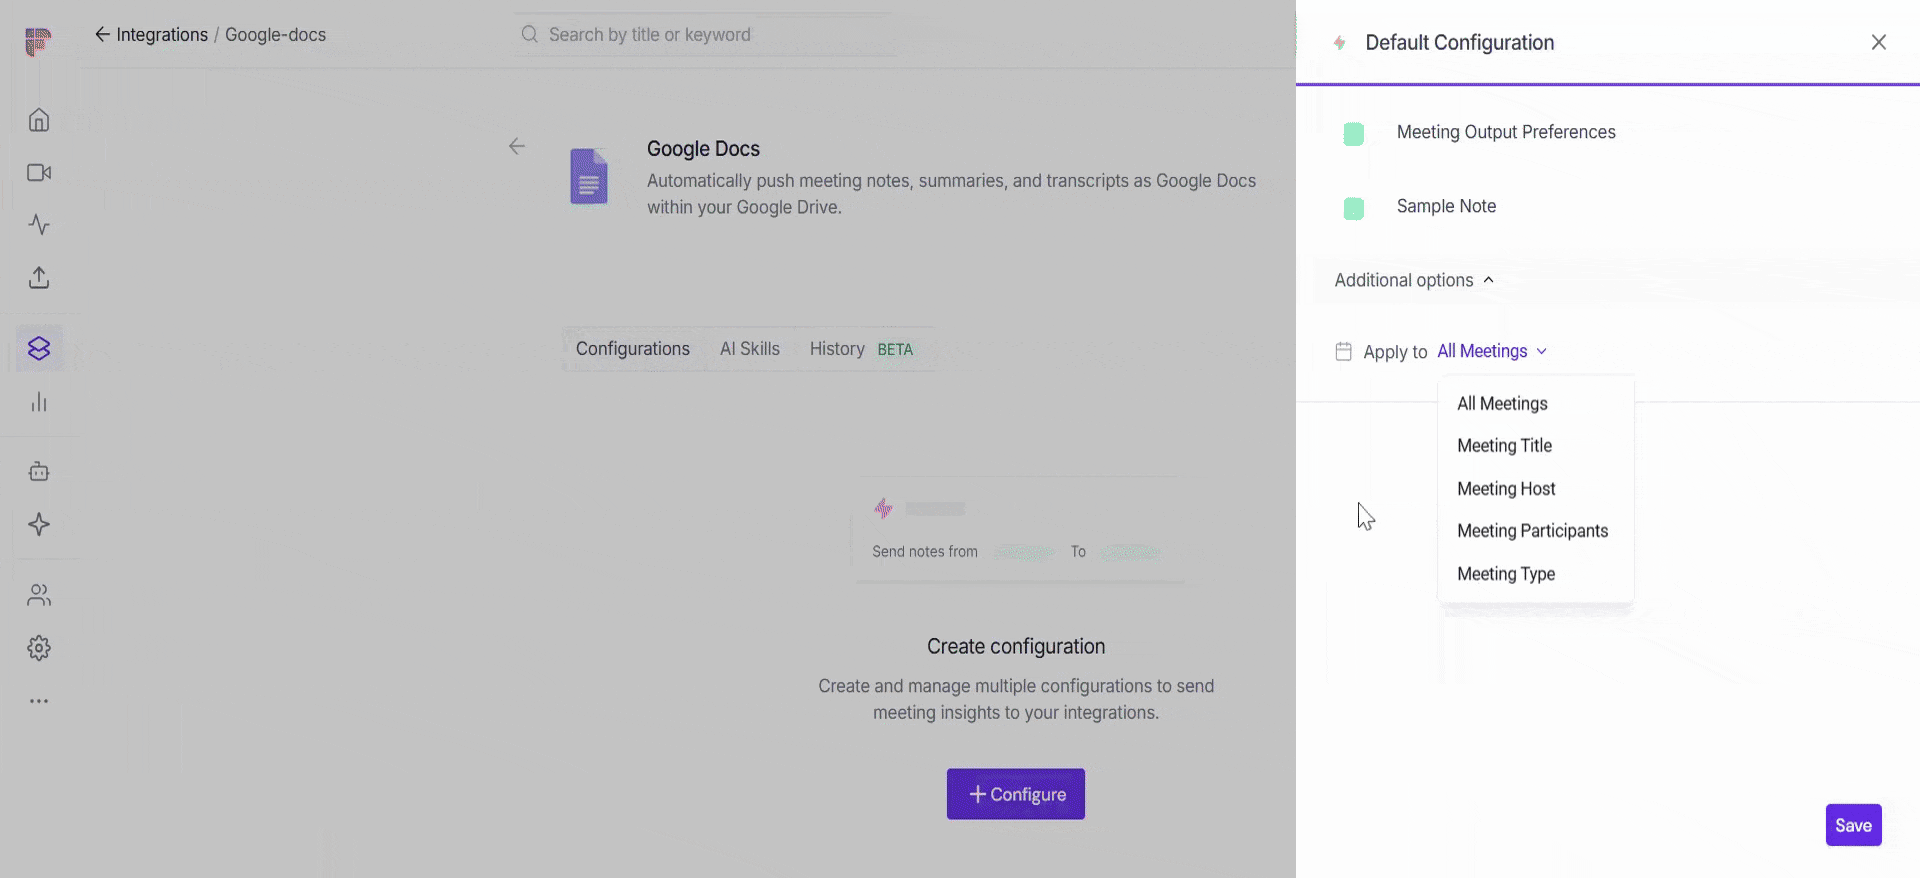Click the activity pulse icon in sidebar
The image size is (1920, 878).
[39, 225]
